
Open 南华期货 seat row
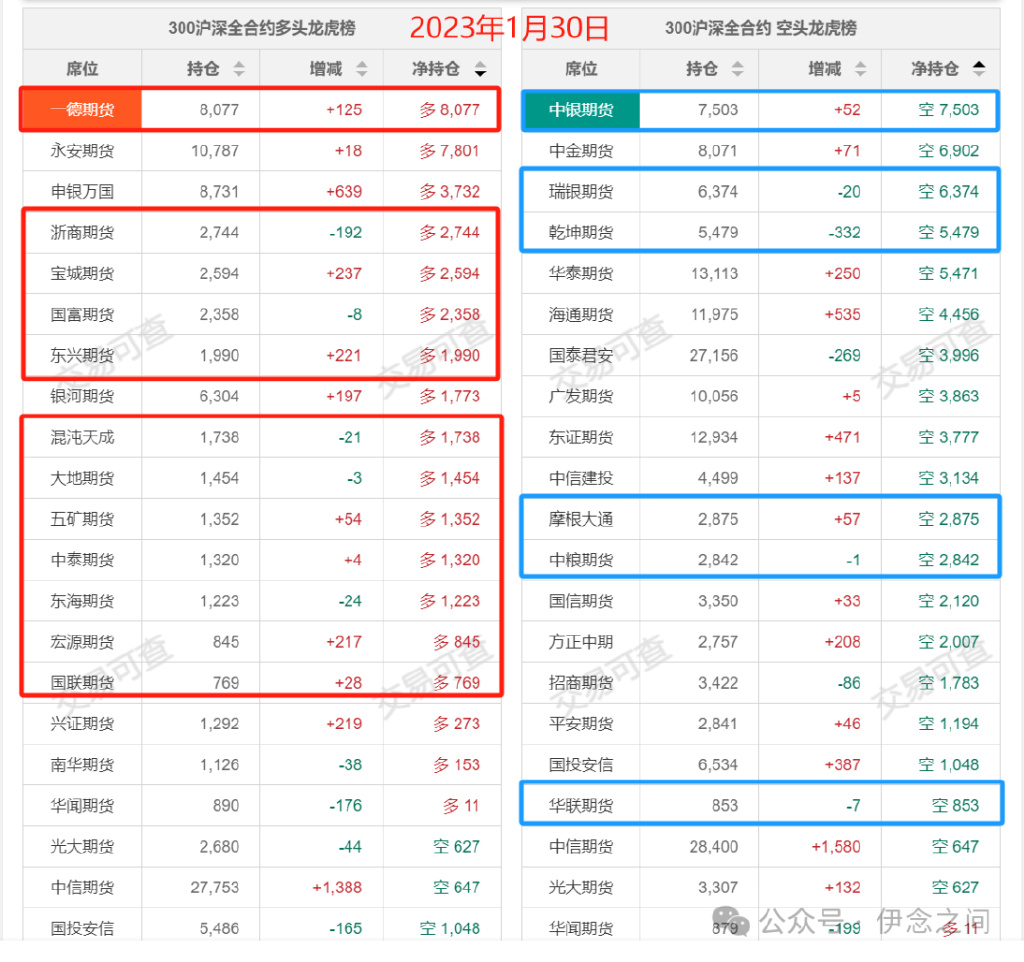click(x=261, y=765)
